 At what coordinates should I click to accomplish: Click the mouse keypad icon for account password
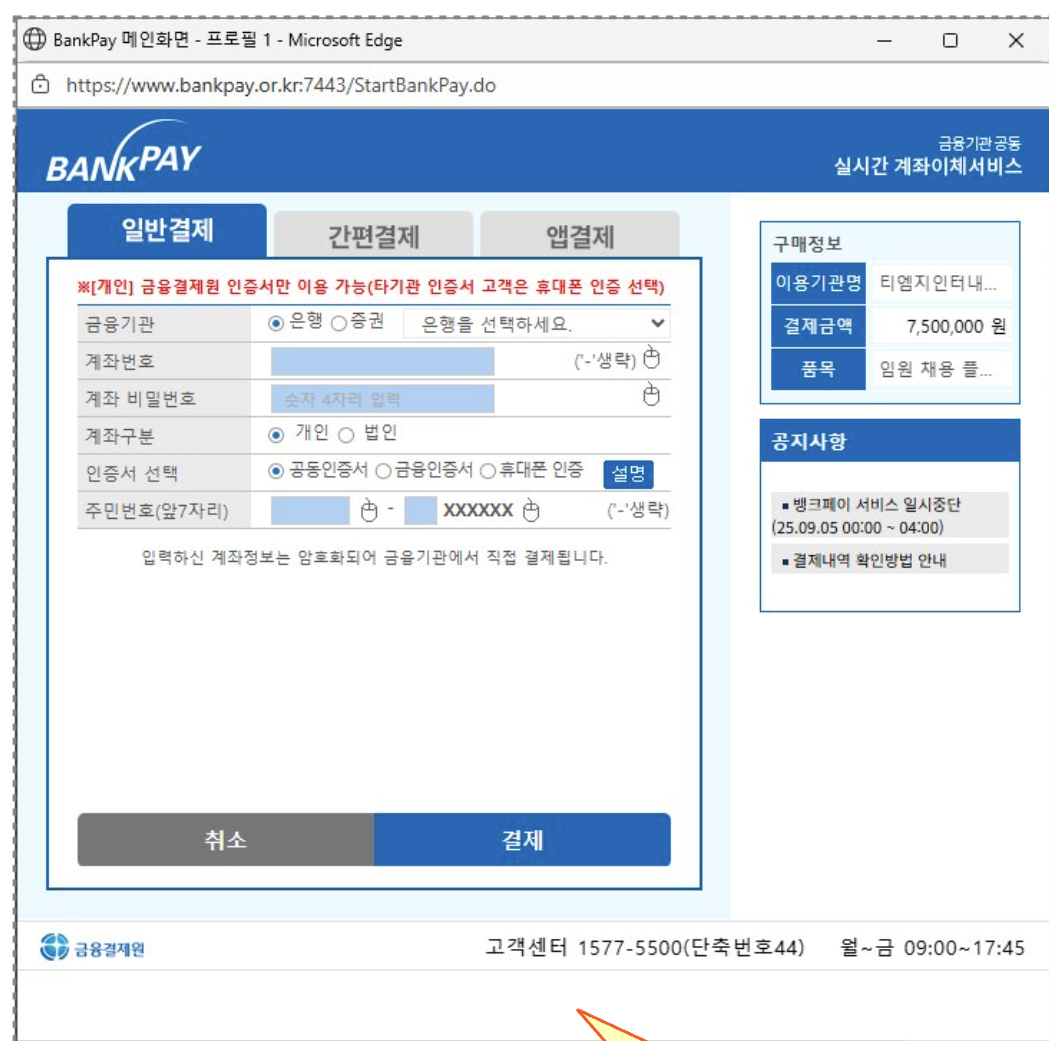pyautogui.click(x=651, y=395)
